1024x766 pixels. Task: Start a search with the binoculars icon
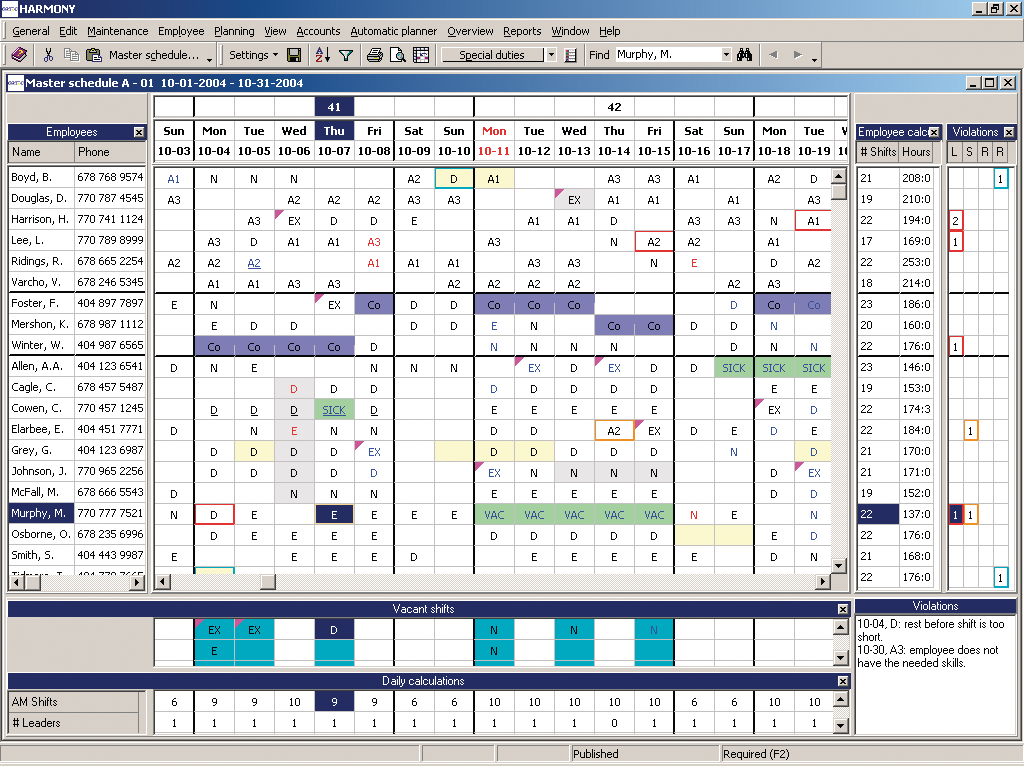(745, 55)
